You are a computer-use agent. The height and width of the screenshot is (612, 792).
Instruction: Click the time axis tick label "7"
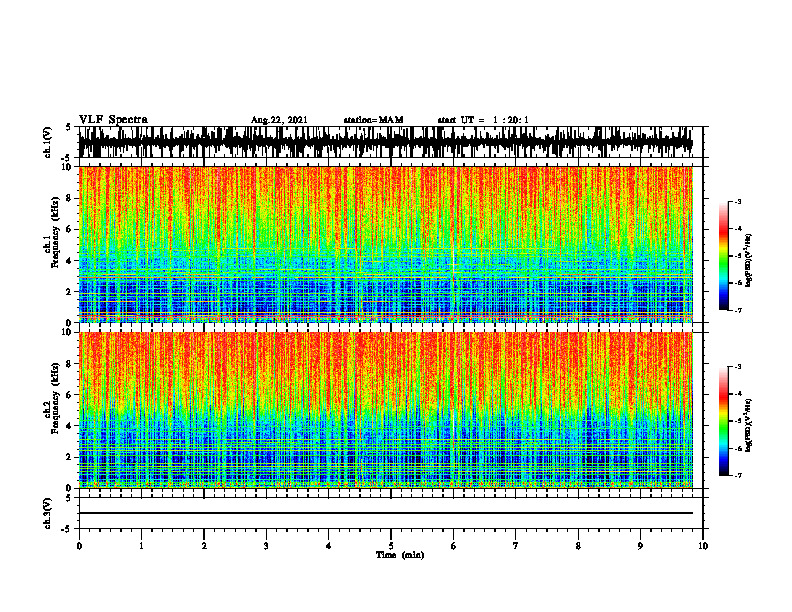point(516,546)
